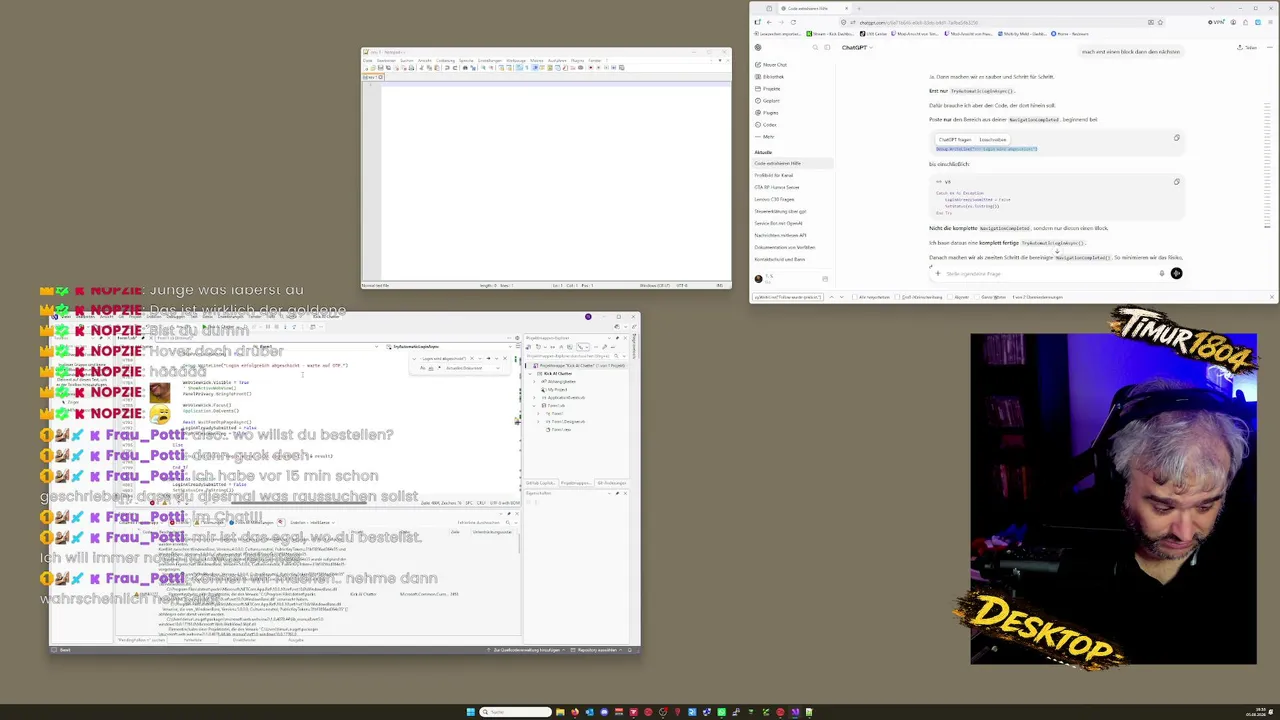The width and height of the screenshot is (1280, 720).
Task: Open Notepad++ 'Suchen' menu
Action: [407, 60]
